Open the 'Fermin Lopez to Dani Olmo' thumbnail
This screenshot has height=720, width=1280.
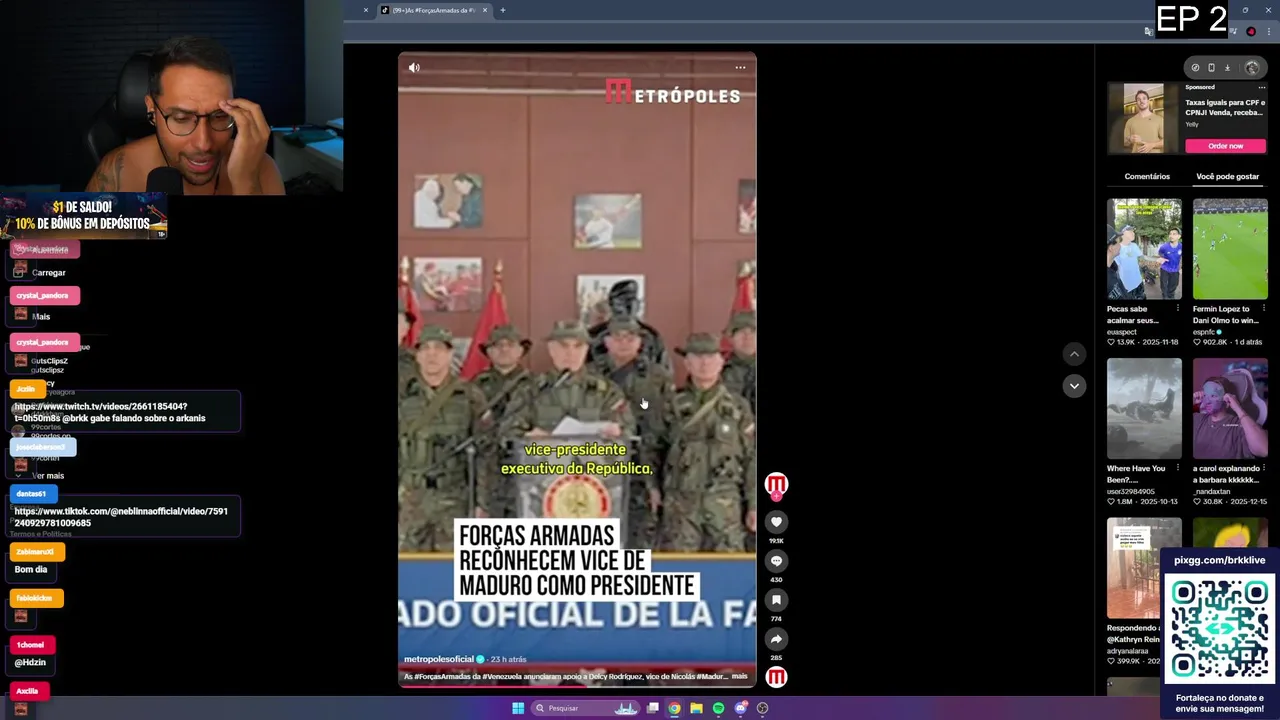pyautogui.click(x=1230, y=249)
